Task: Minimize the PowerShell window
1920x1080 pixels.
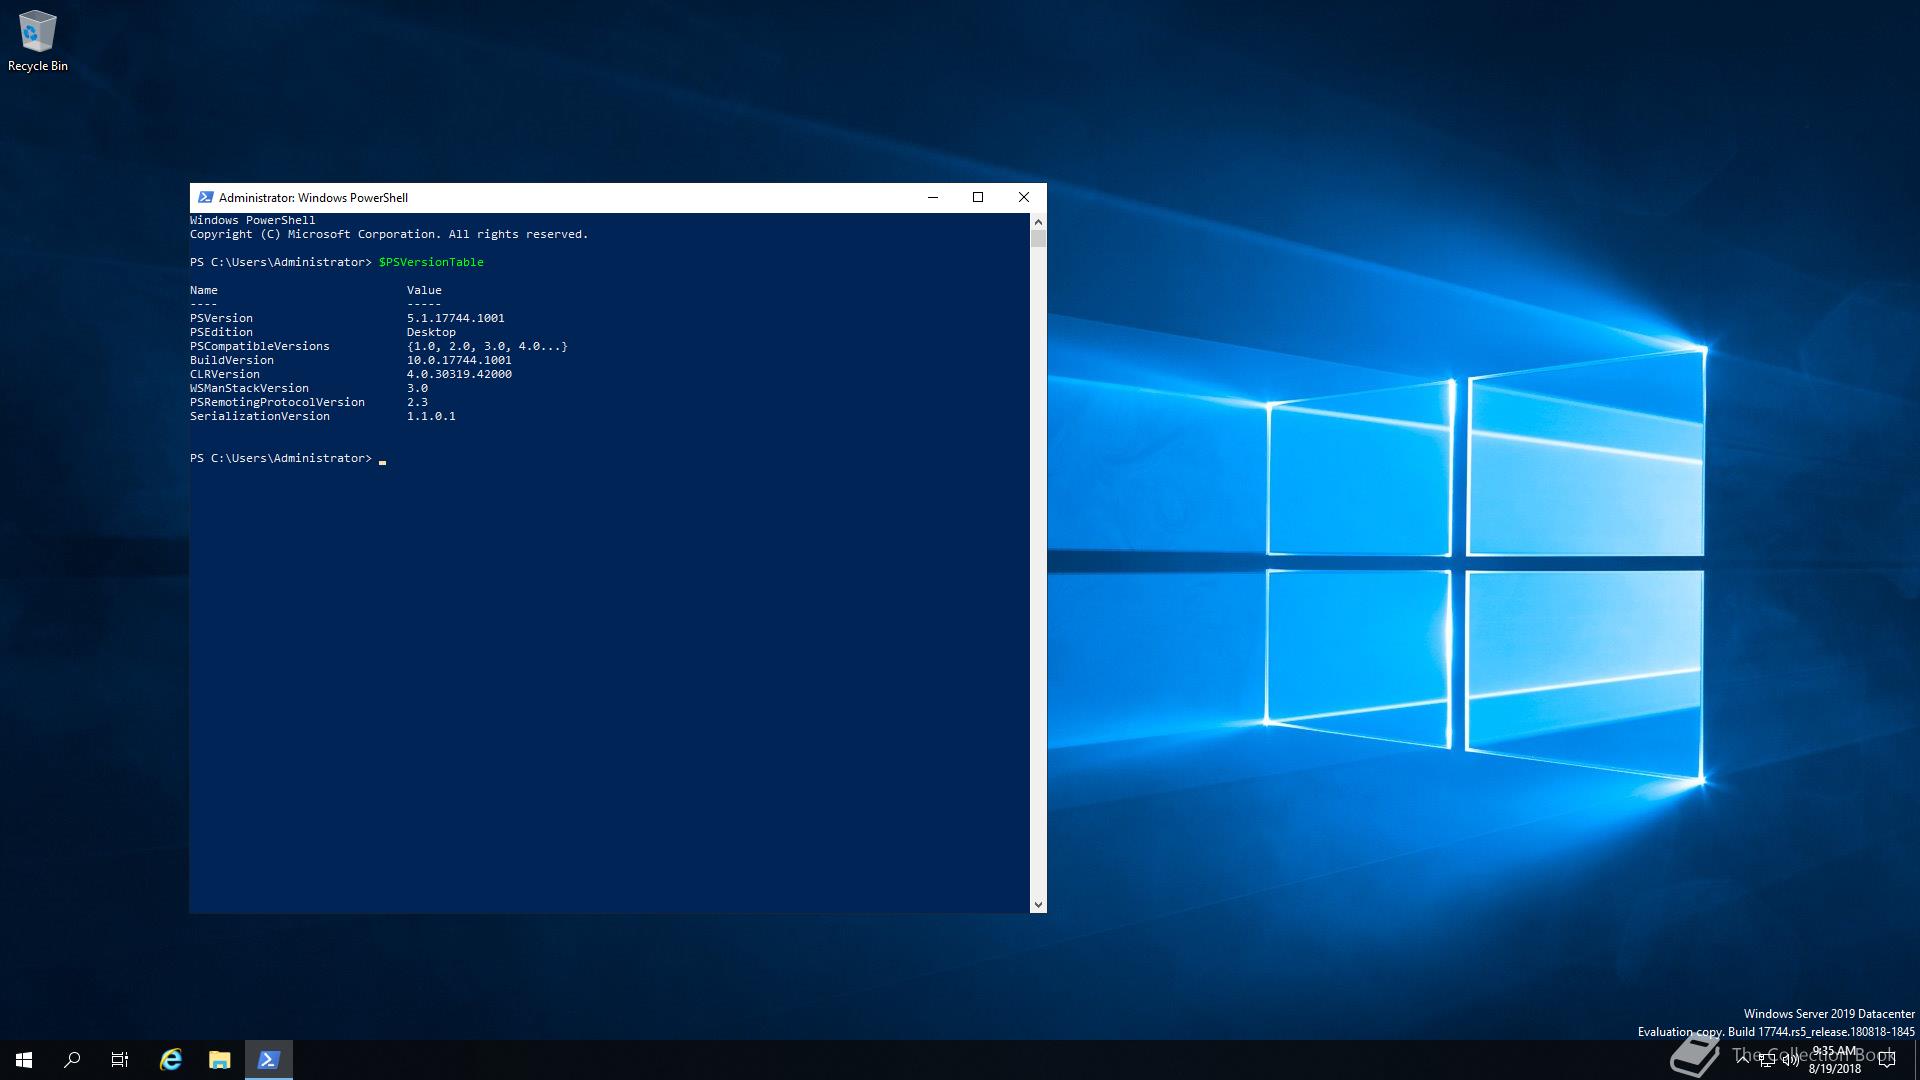Action: (933, 197)
